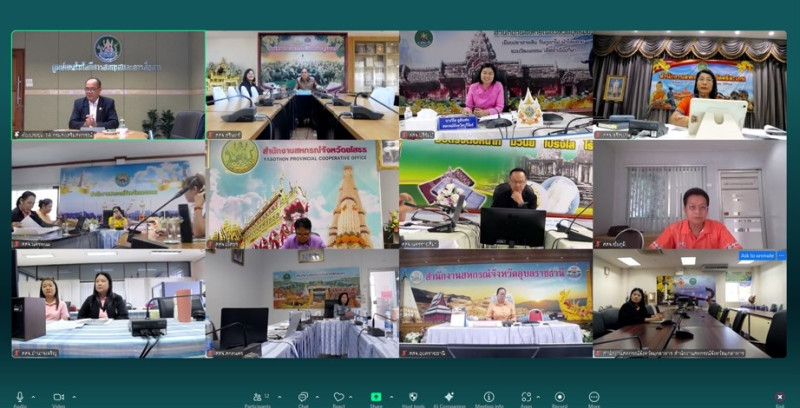This screenshot has width=800, height=408.
Task: Select the video tile of woman in pink blouse
Action: (x=496, y=85)
